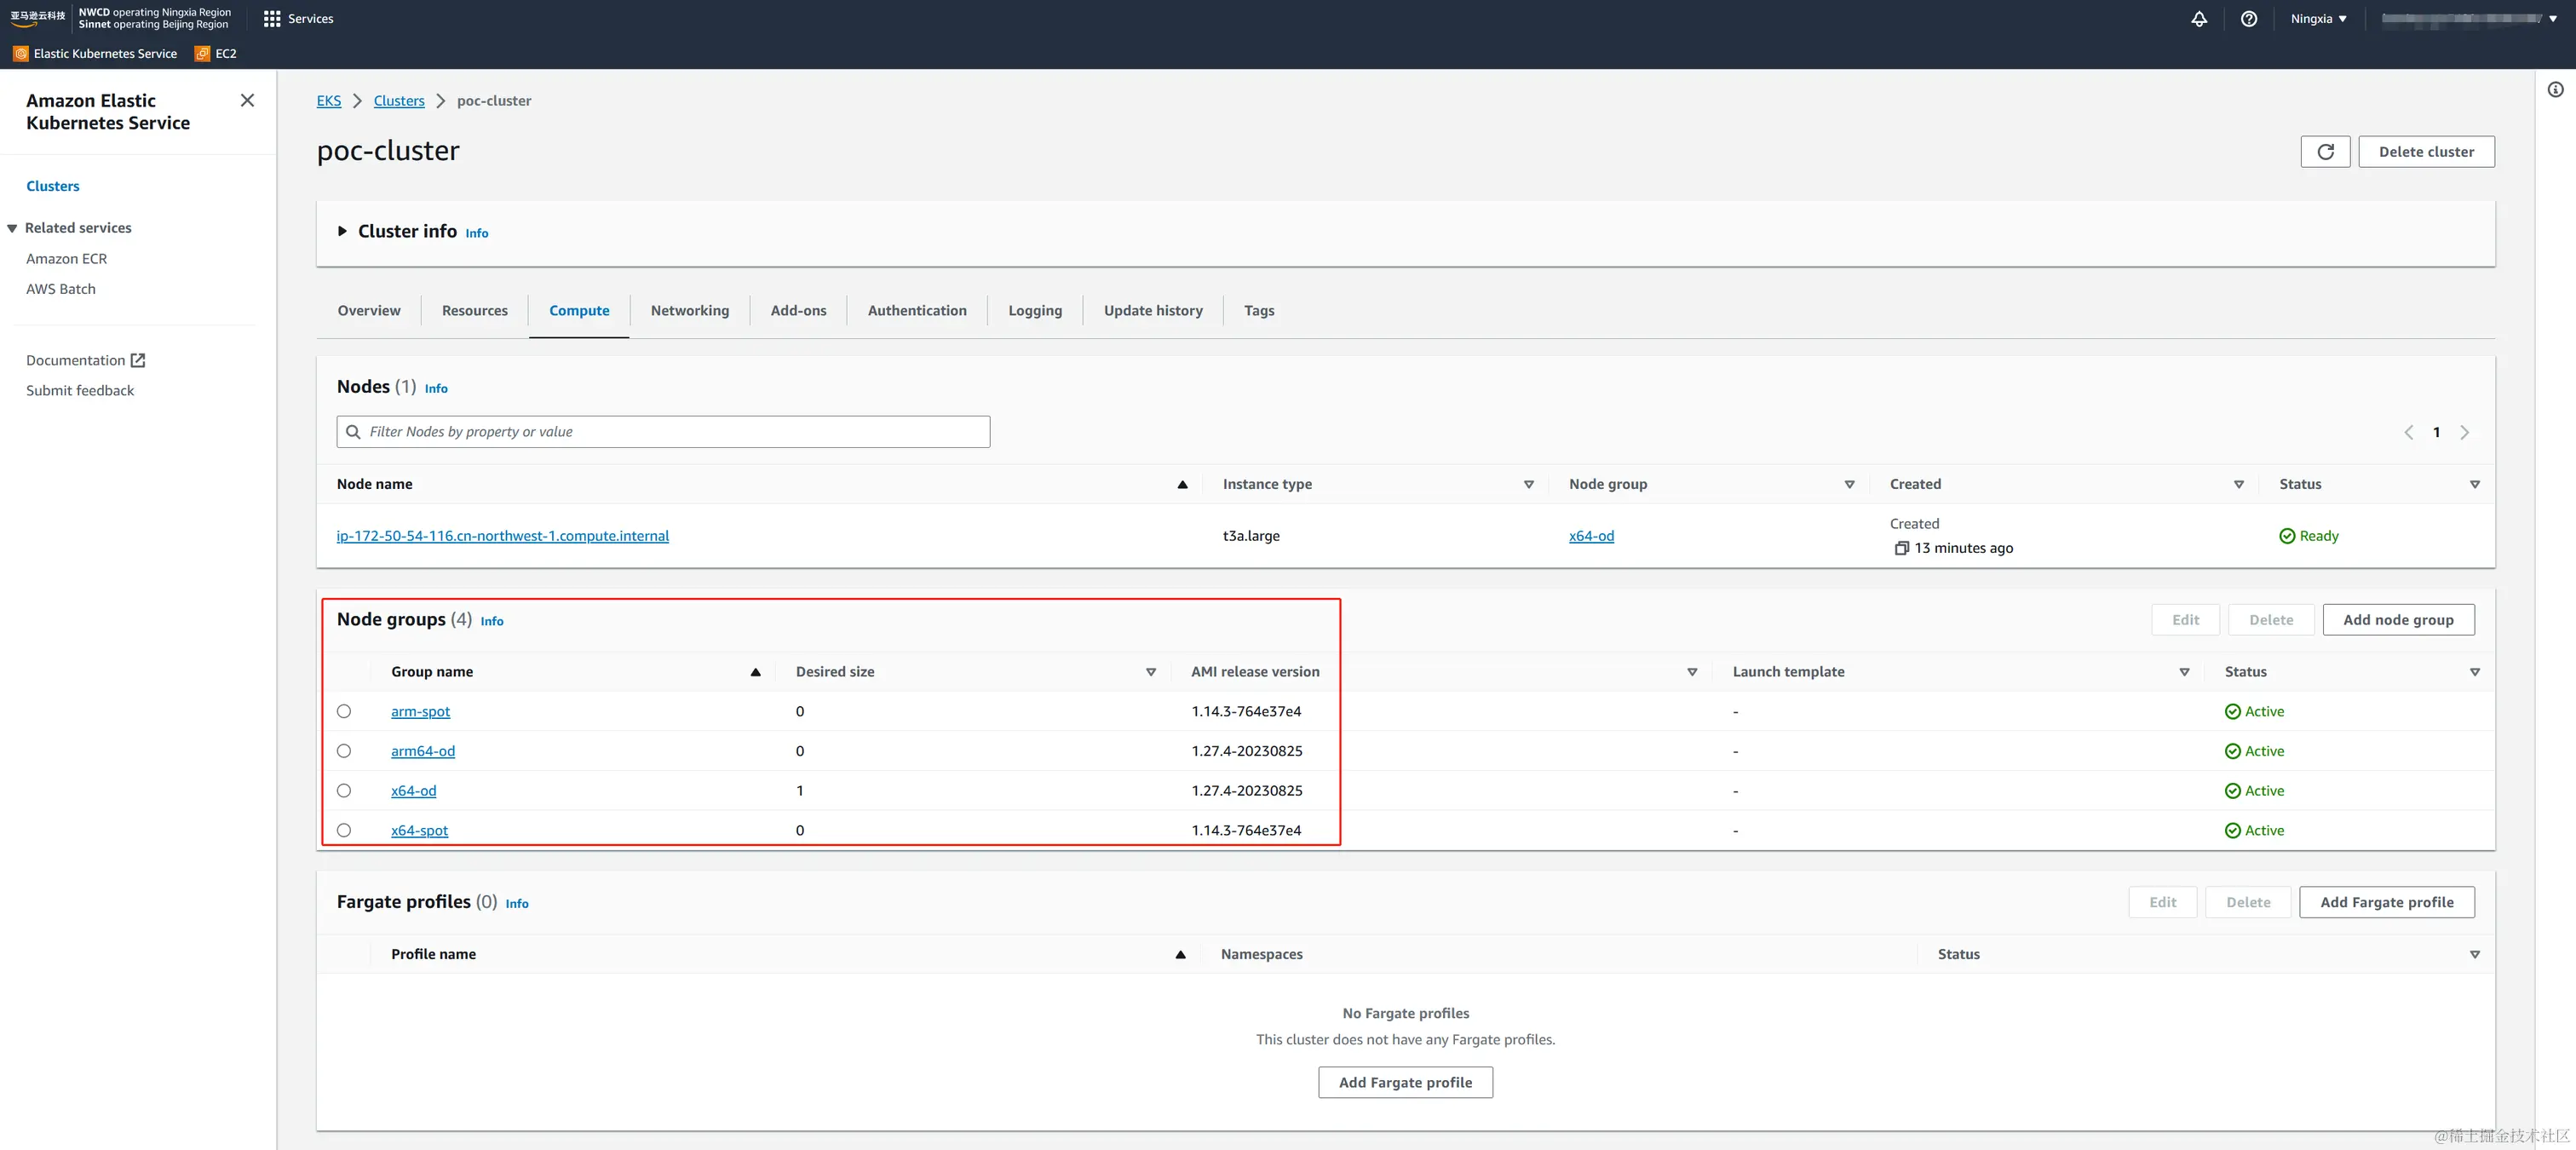Open Instance type column sort dropdown
The height and width of the screenshot is (1150, 2576).
point(1528,485)
